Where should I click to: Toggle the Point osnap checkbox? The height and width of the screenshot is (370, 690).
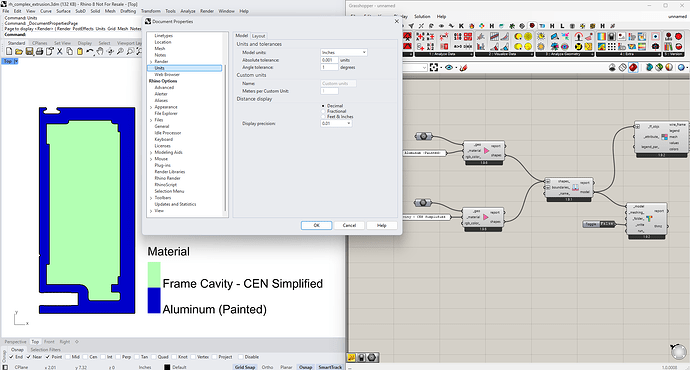coord(48,357)
